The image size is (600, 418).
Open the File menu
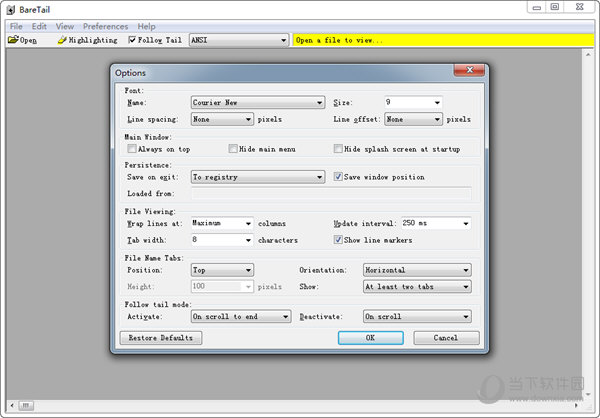(x=16, y=26)
